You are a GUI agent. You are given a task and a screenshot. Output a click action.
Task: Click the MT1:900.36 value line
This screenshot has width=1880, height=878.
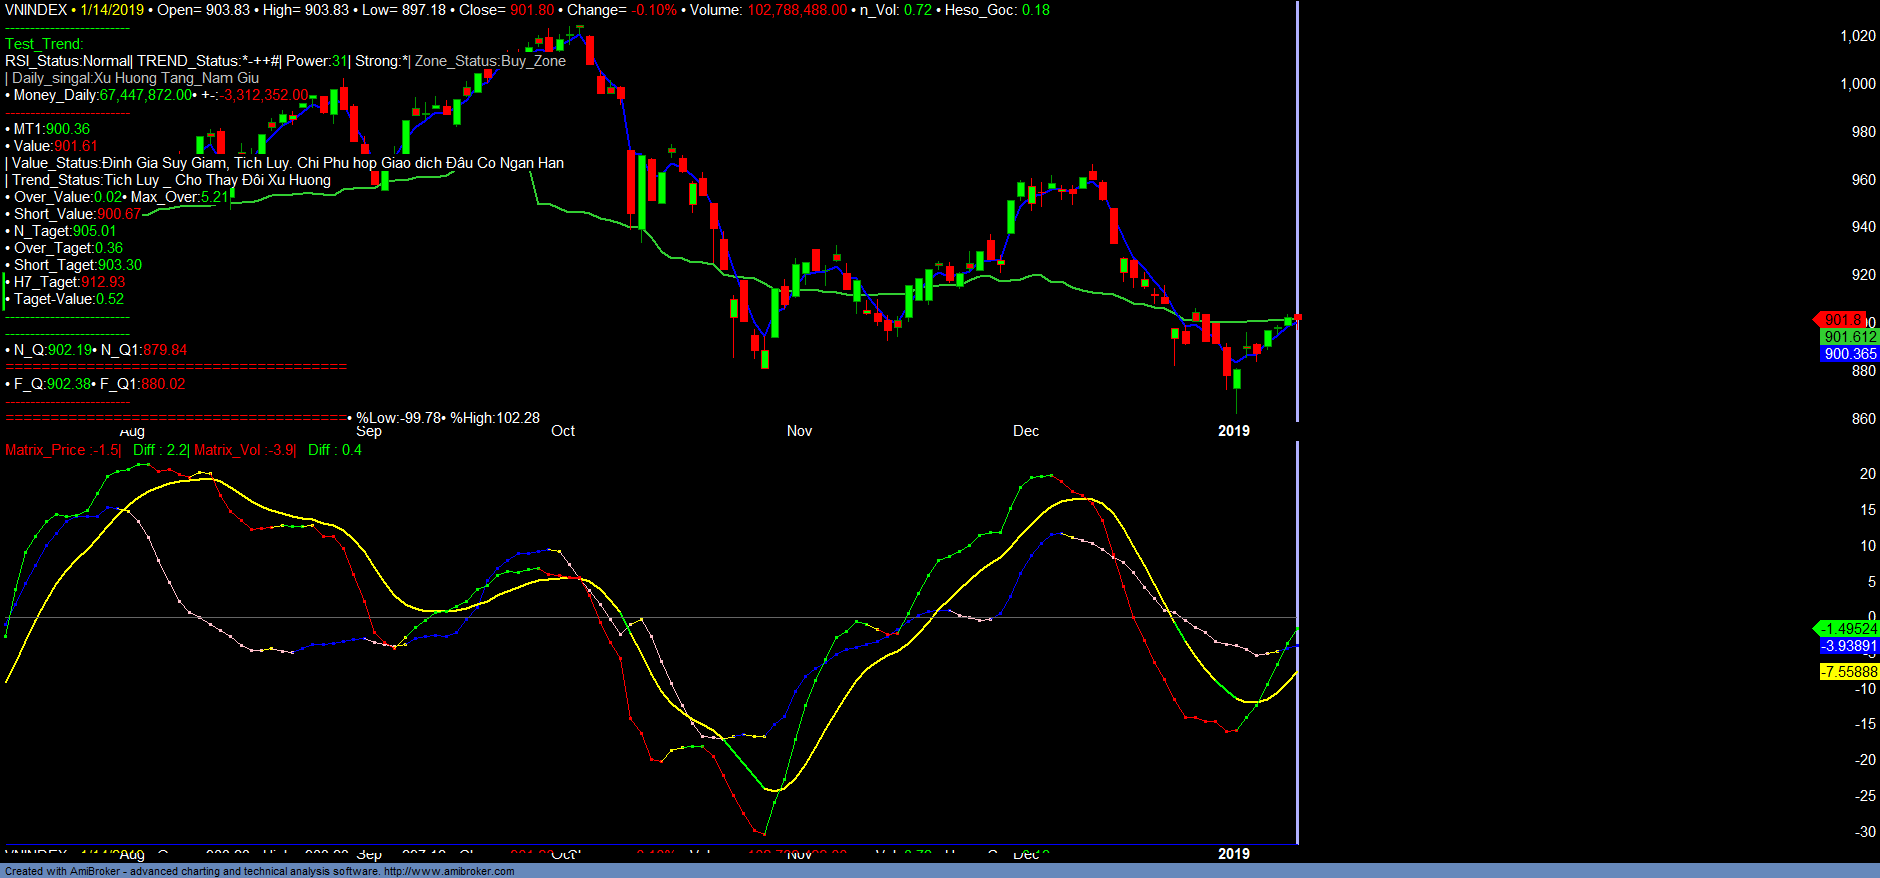(51, 129)
